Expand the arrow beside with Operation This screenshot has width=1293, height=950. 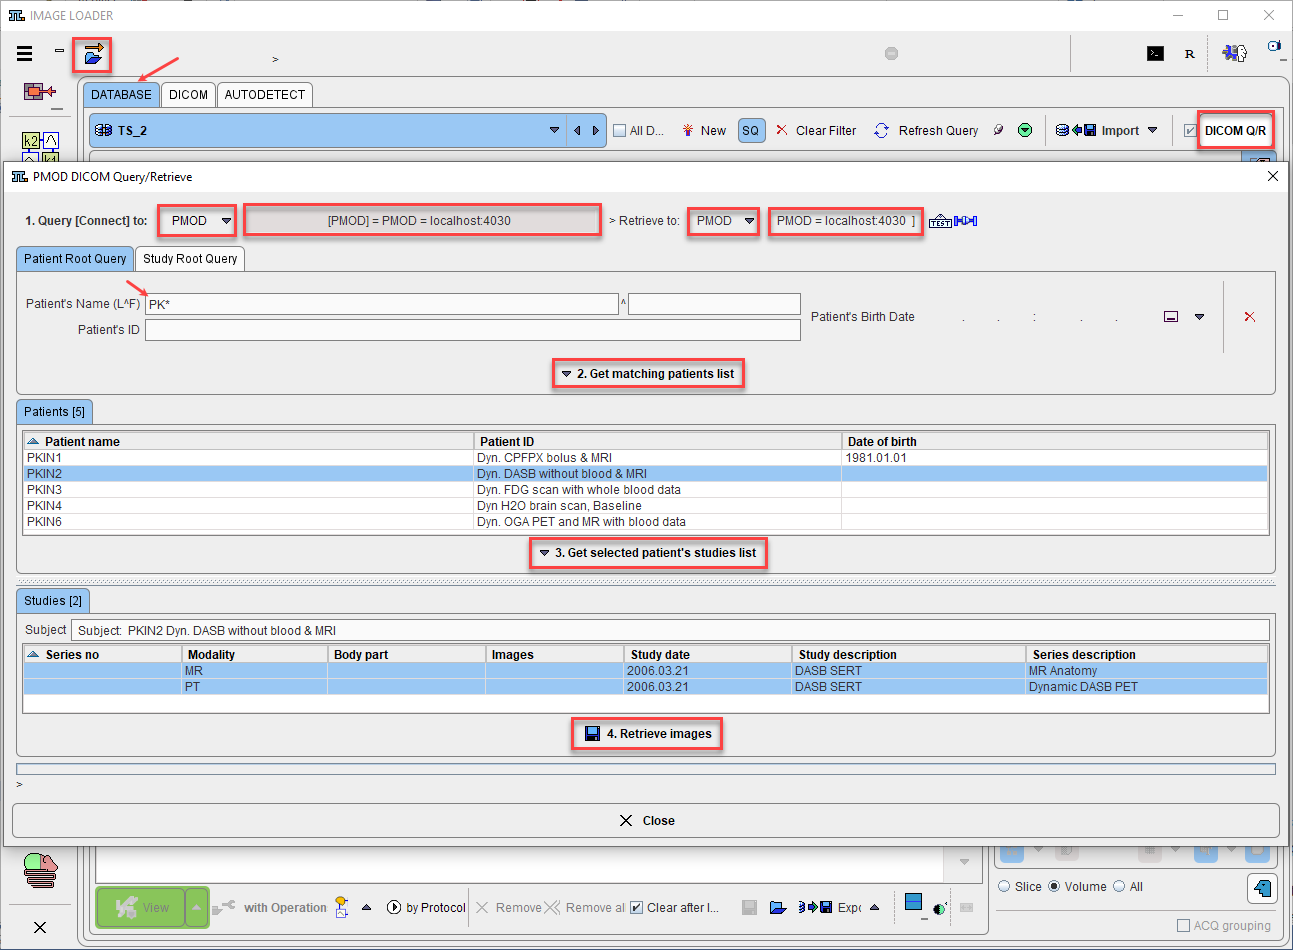point(366,908)
